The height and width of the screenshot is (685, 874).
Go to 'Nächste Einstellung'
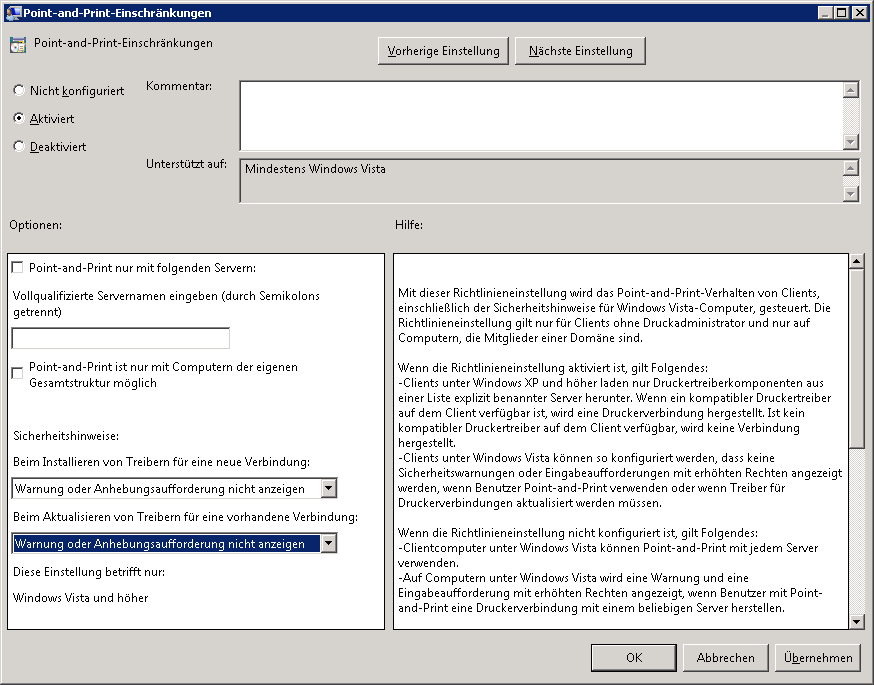580,51
